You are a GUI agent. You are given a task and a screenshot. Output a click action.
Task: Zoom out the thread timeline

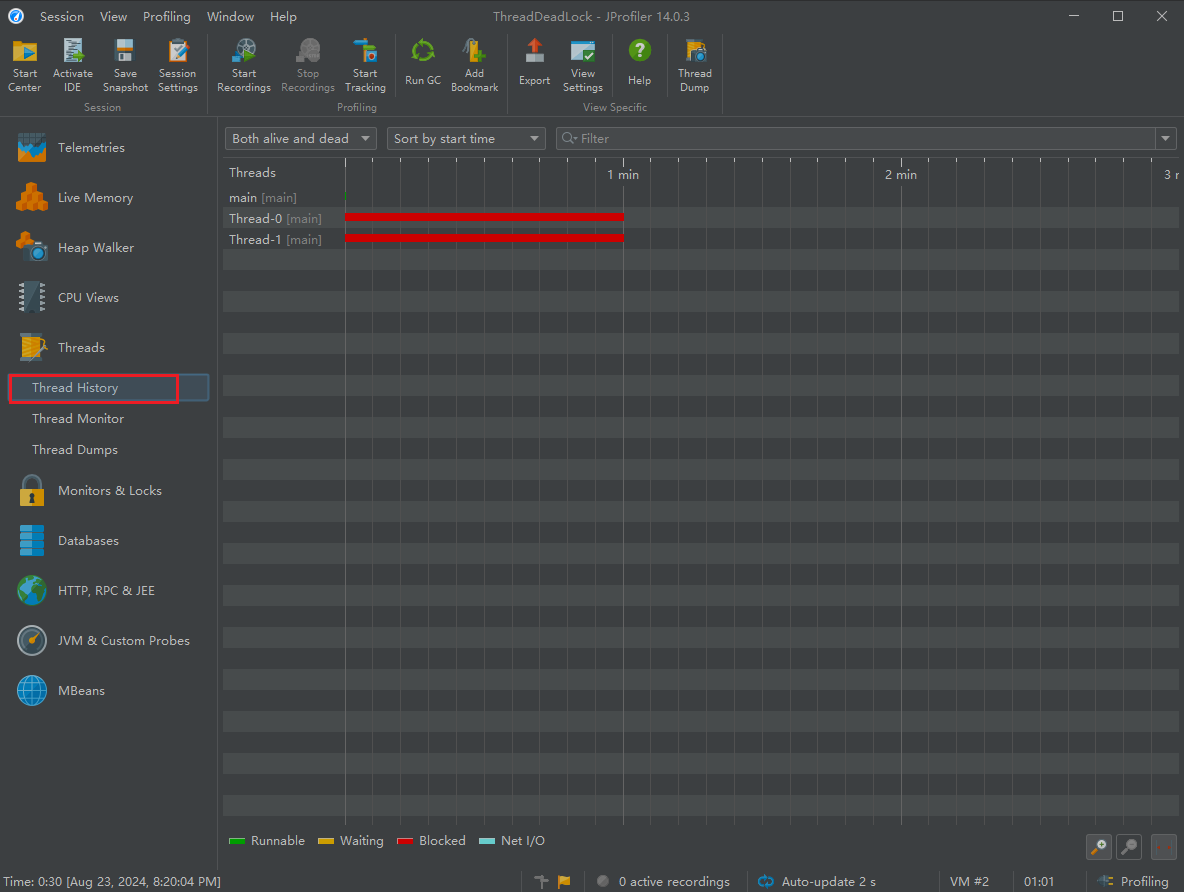click(1129, 847)
